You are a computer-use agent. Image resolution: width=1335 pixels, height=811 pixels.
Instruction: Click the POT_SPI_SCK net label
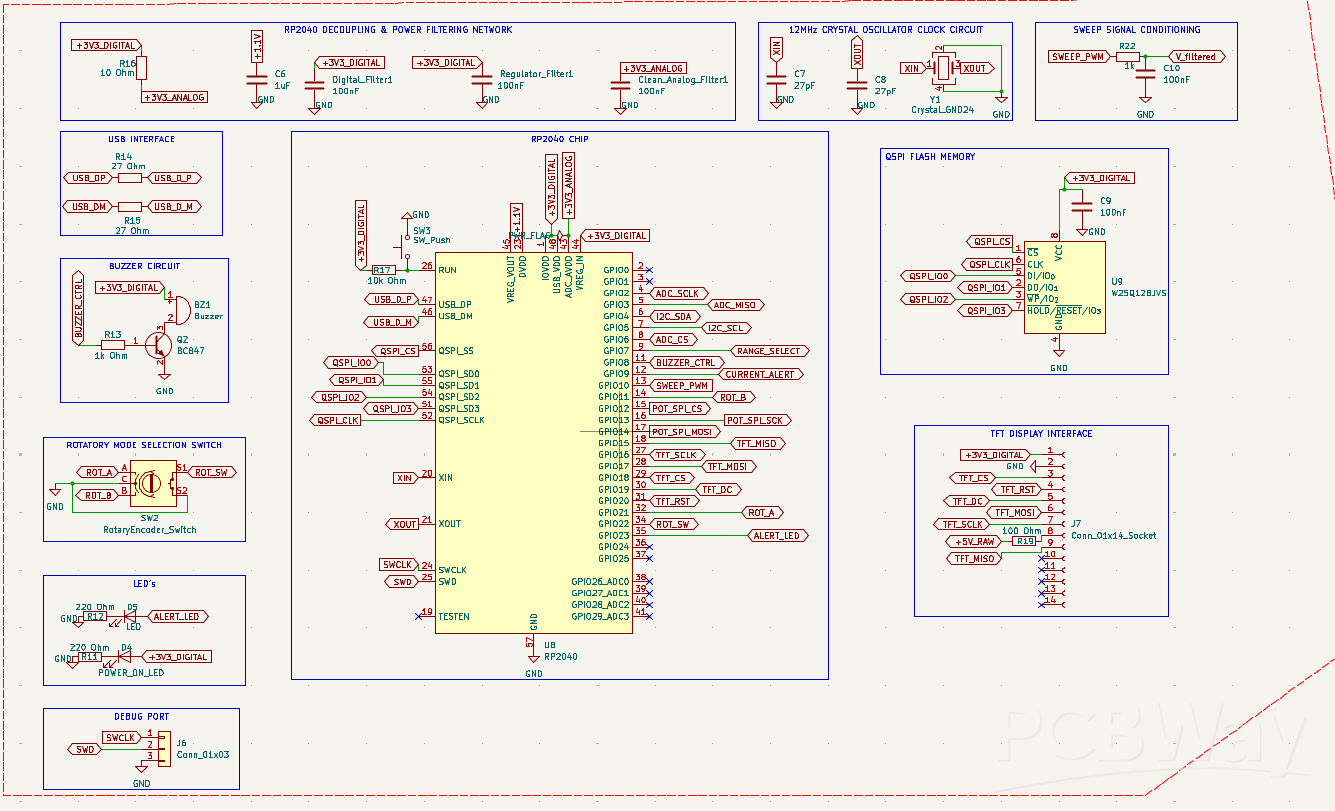(x=757, y=420)
